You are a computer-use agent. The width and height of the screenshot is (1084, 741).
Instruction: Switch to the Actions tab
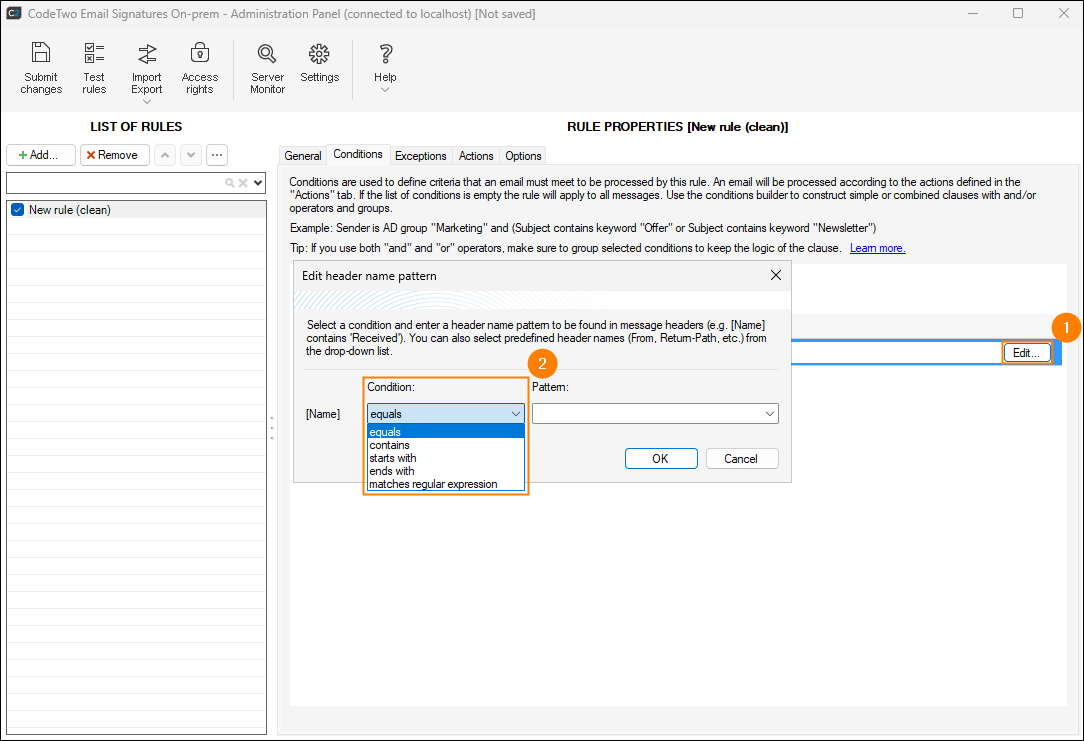click(476, 156)
